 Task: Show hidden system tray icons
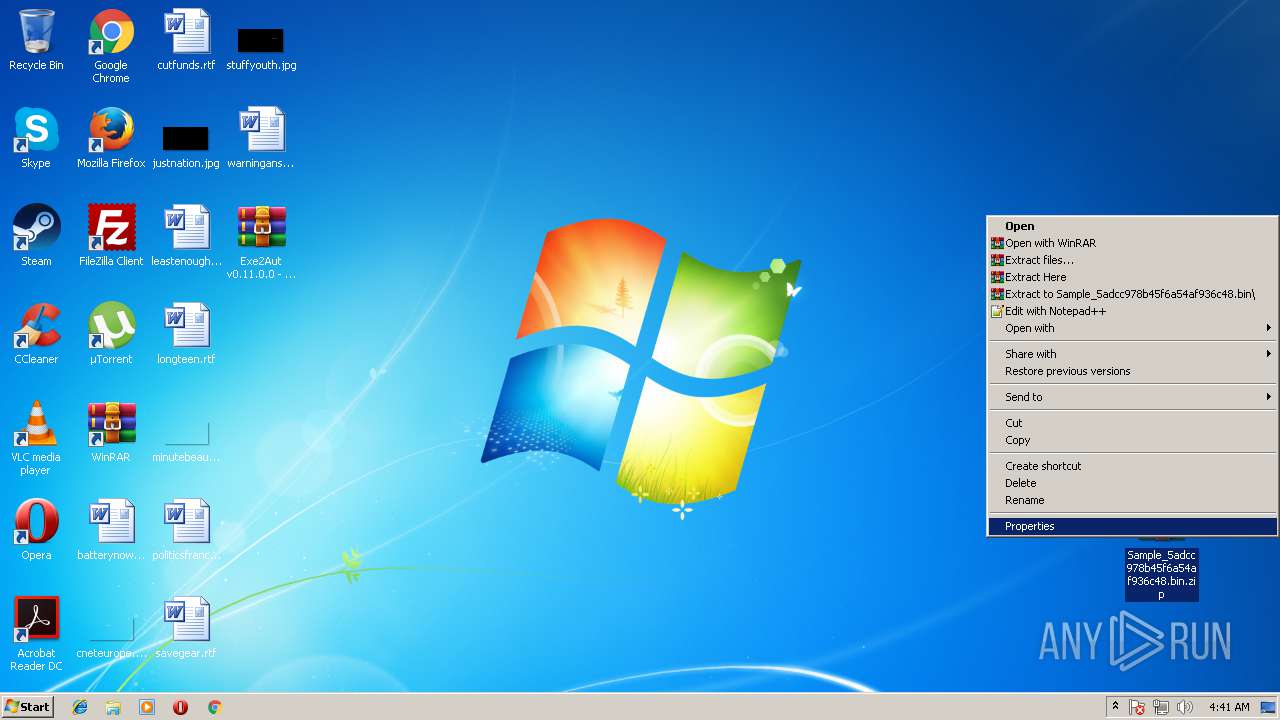[1115, 707]
